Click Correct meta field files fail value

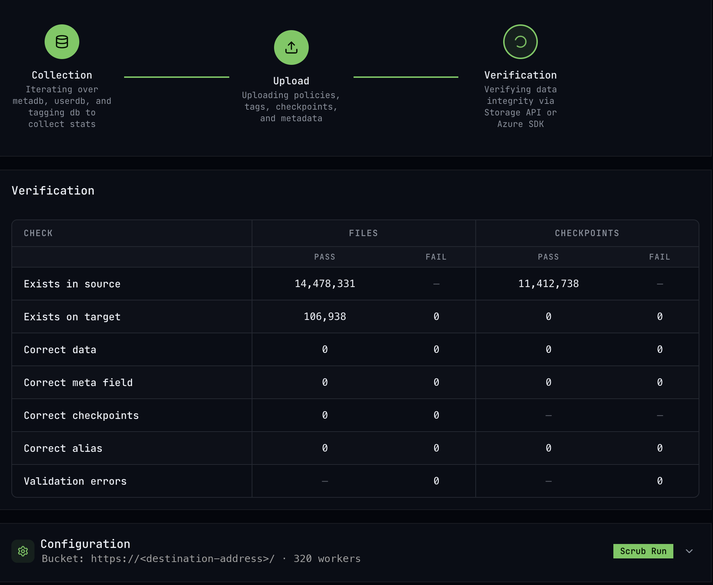(436, 382)
